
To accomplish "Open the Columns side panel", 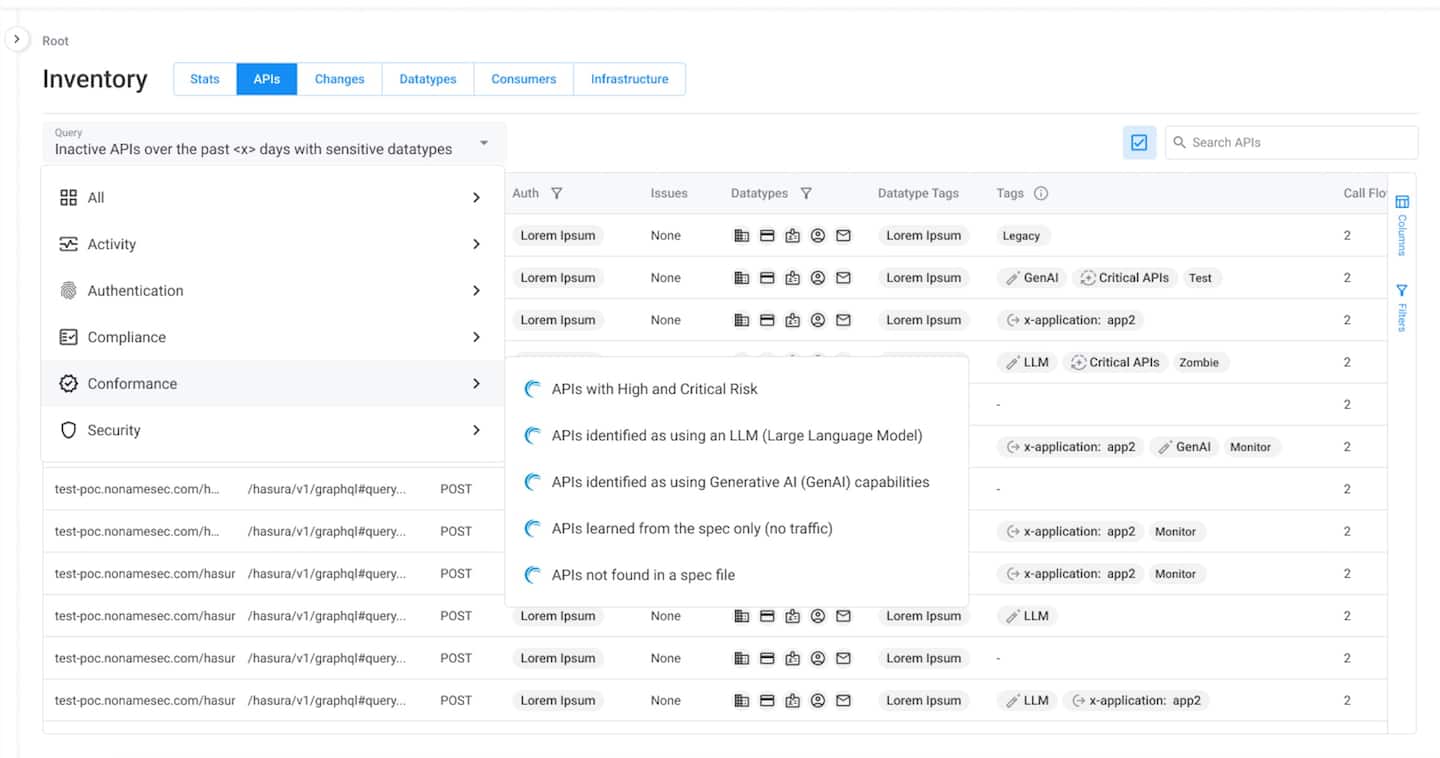I will [x=1402, y=225].
